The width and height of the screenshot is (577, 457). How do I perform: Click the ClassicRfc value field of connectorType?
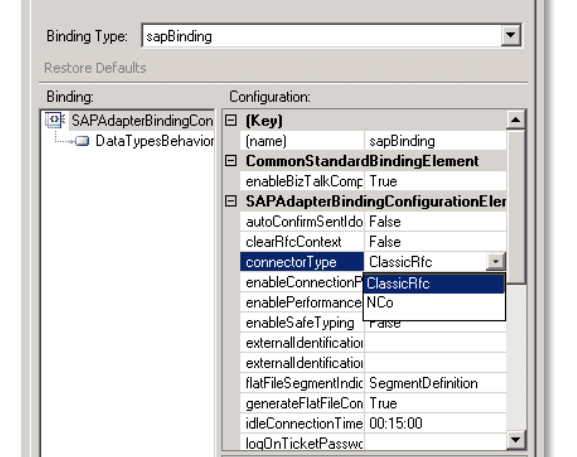point(425,262)
